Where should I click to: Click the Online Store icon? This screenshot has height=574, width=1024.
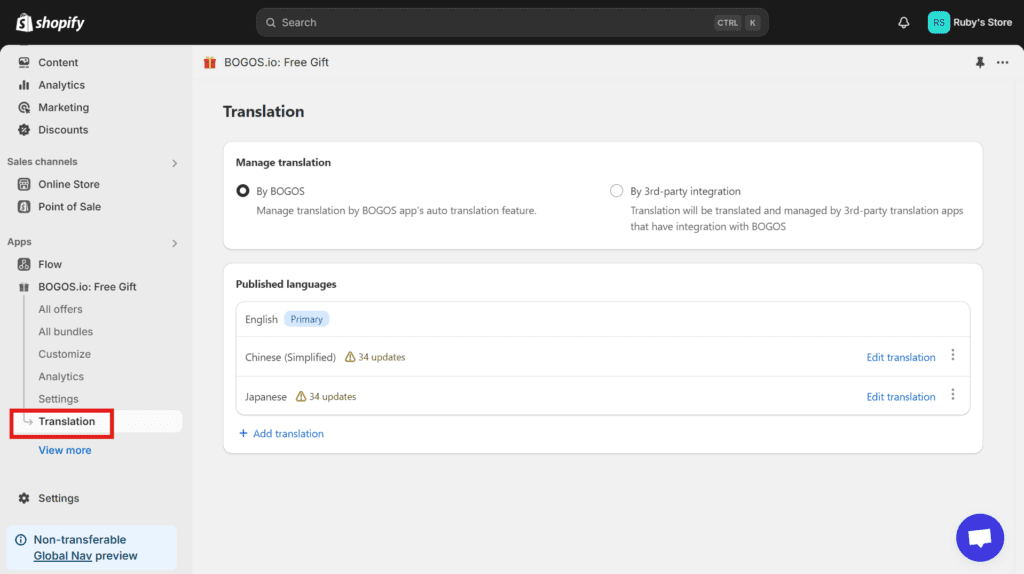click(x=25, y=184)
